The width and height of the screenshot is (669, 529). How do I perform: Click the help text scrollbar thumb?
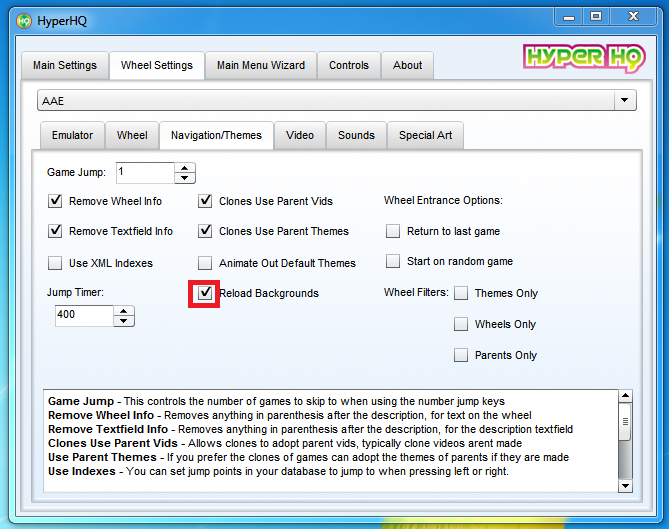(x=625, y=421)
